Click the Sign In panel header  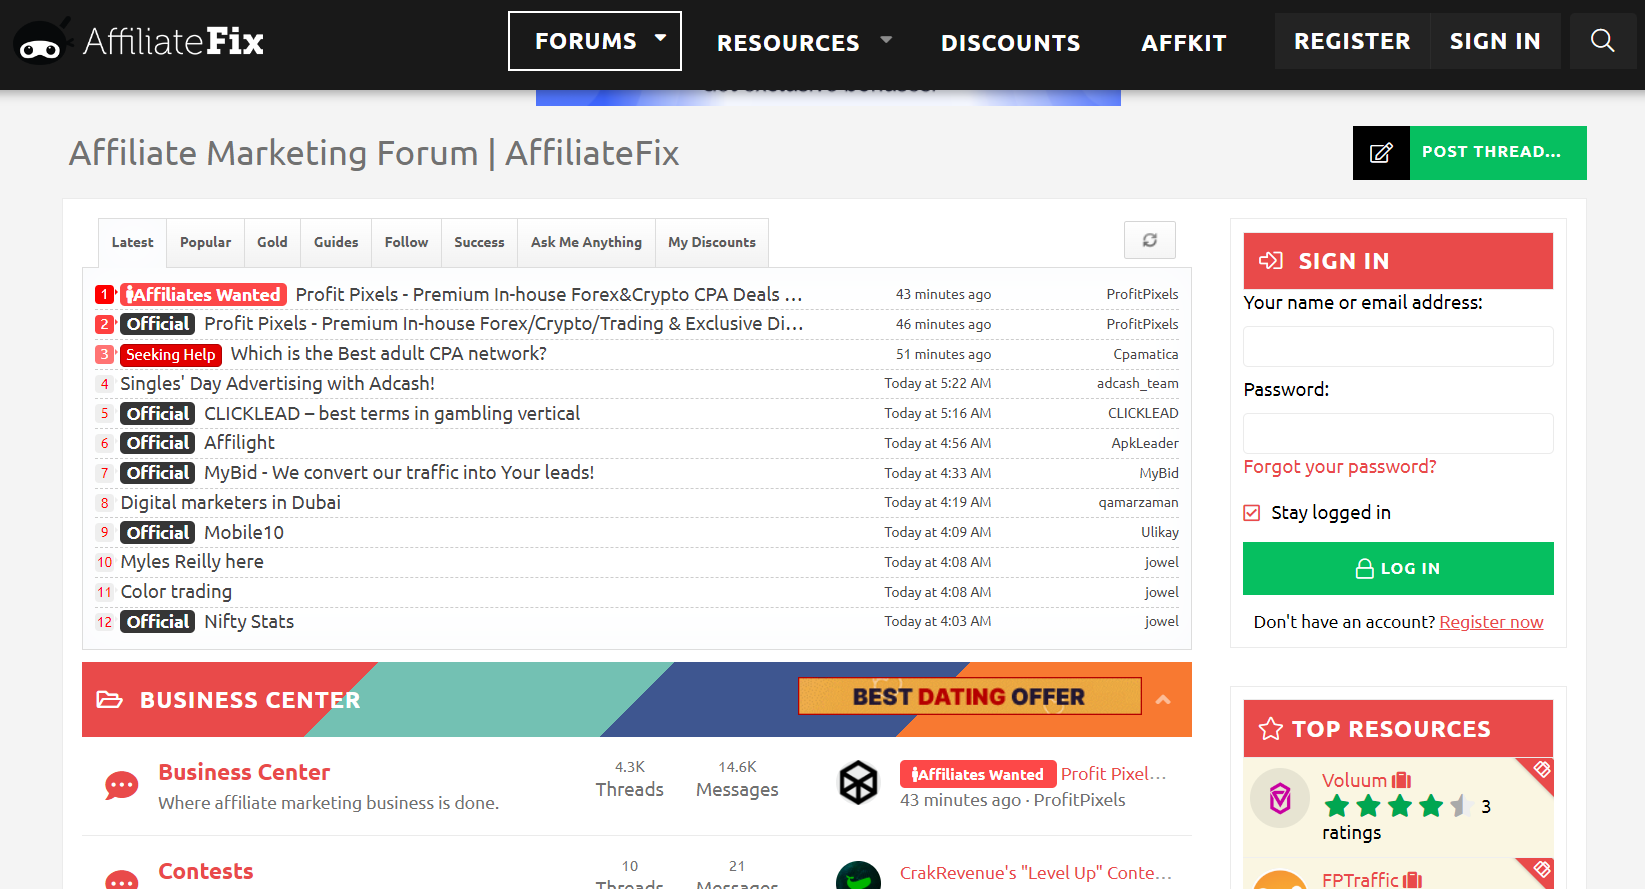(x=1398, y=261)
